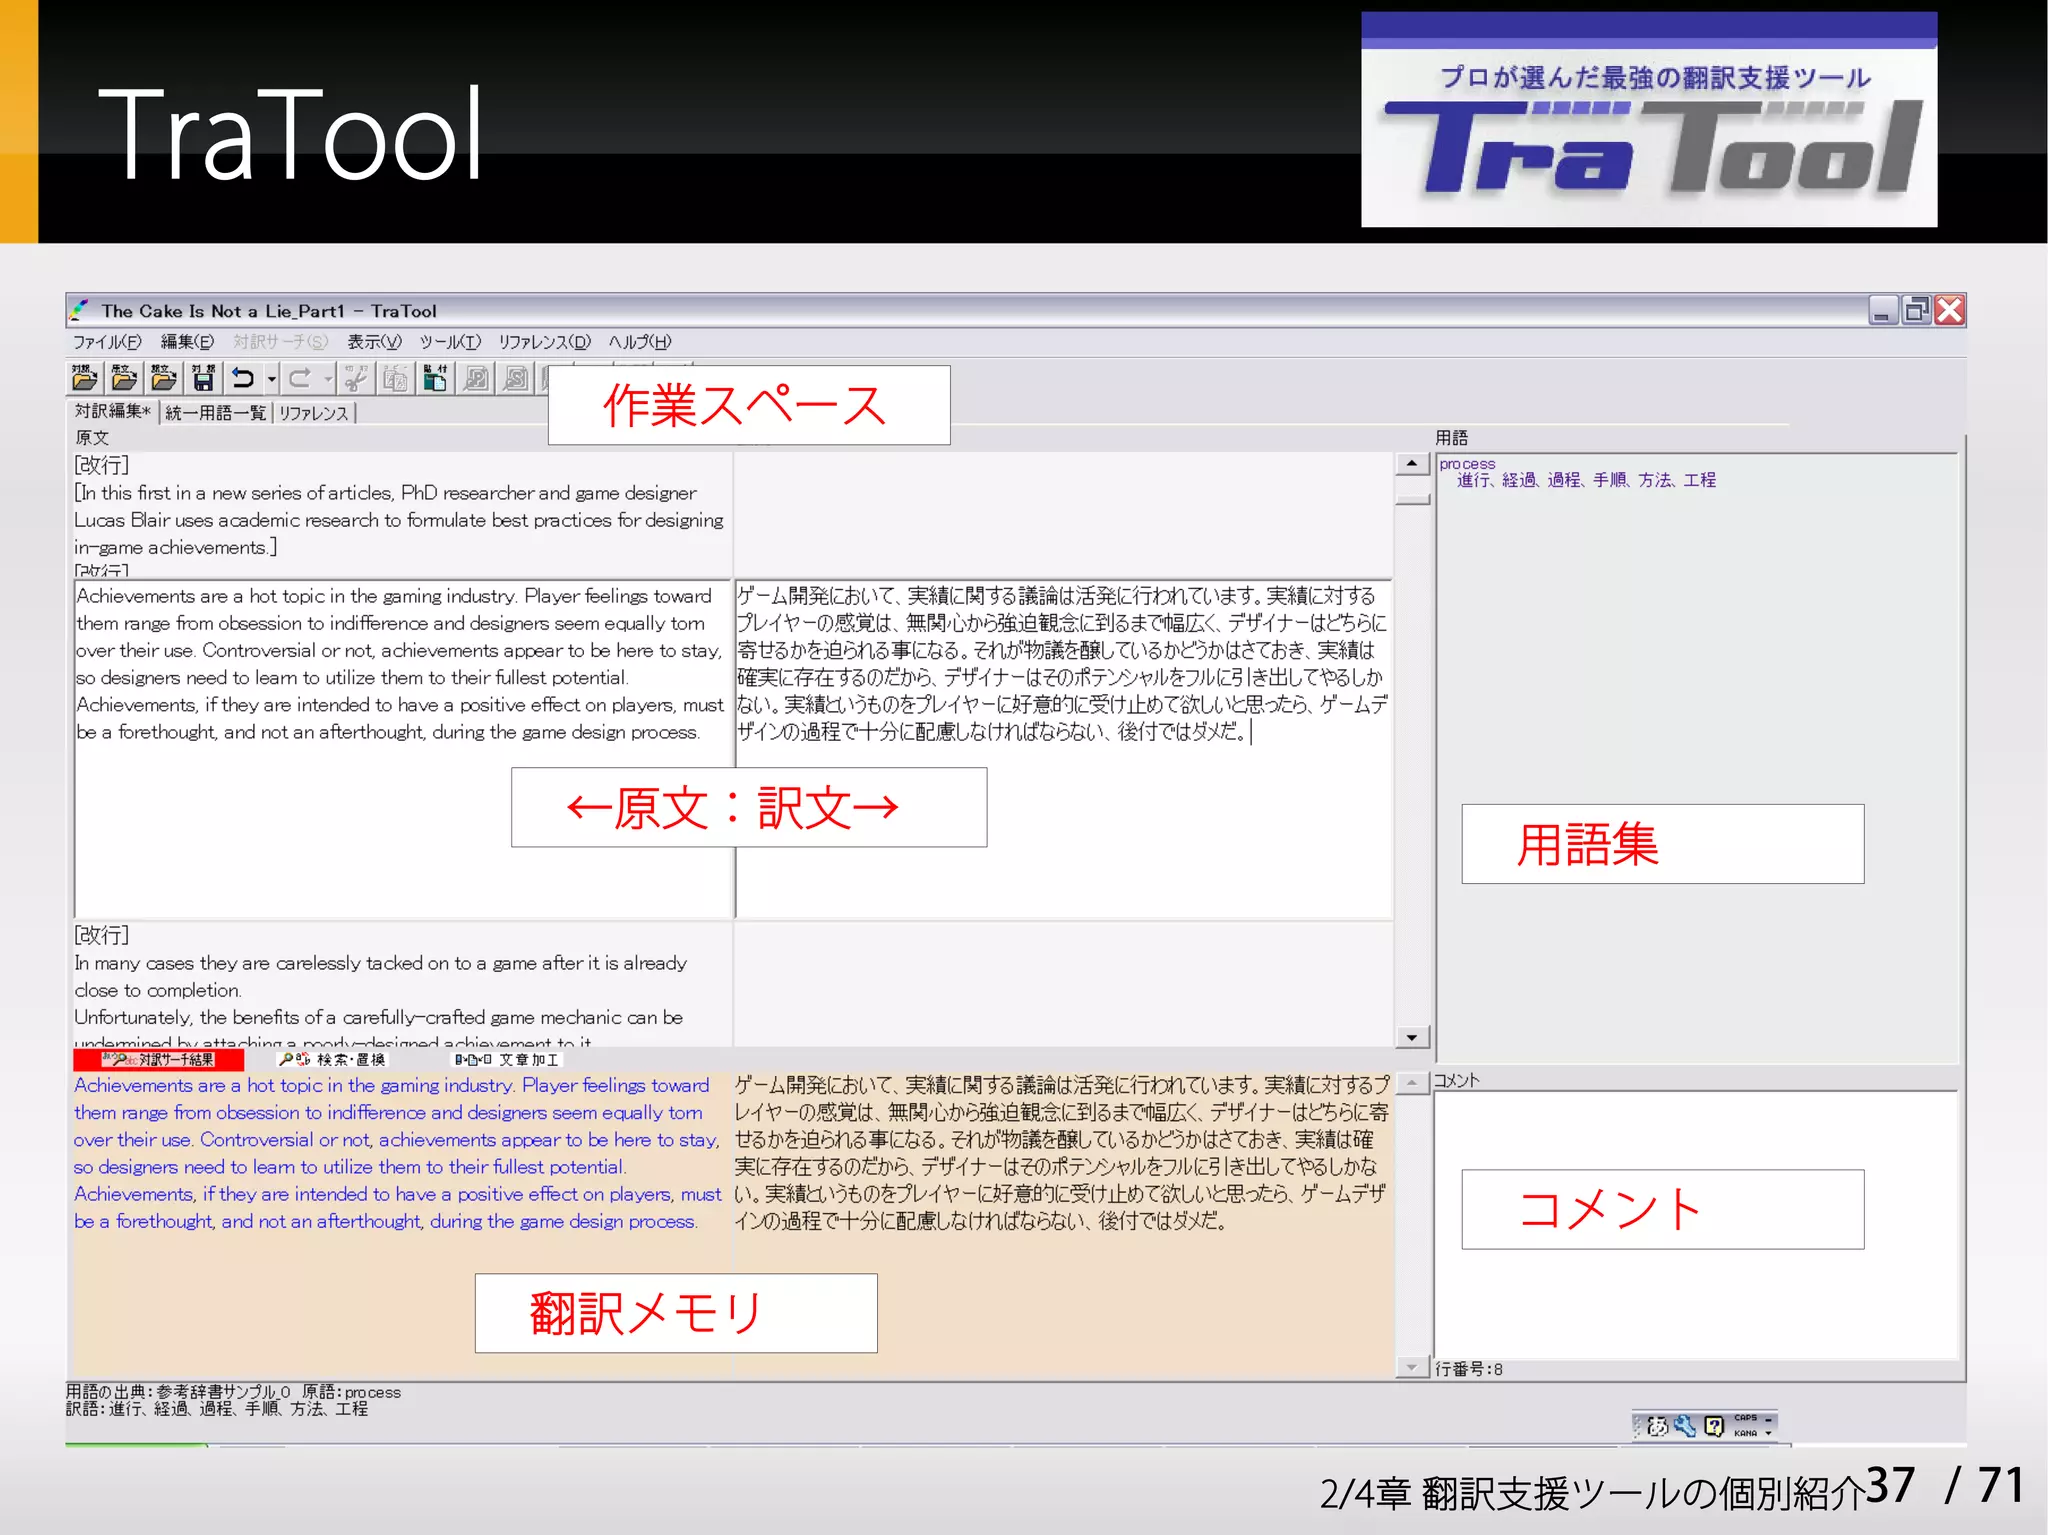Click the S search toolbar icon
Screen dimensions: 2048x1535
[x=517, y=378]
